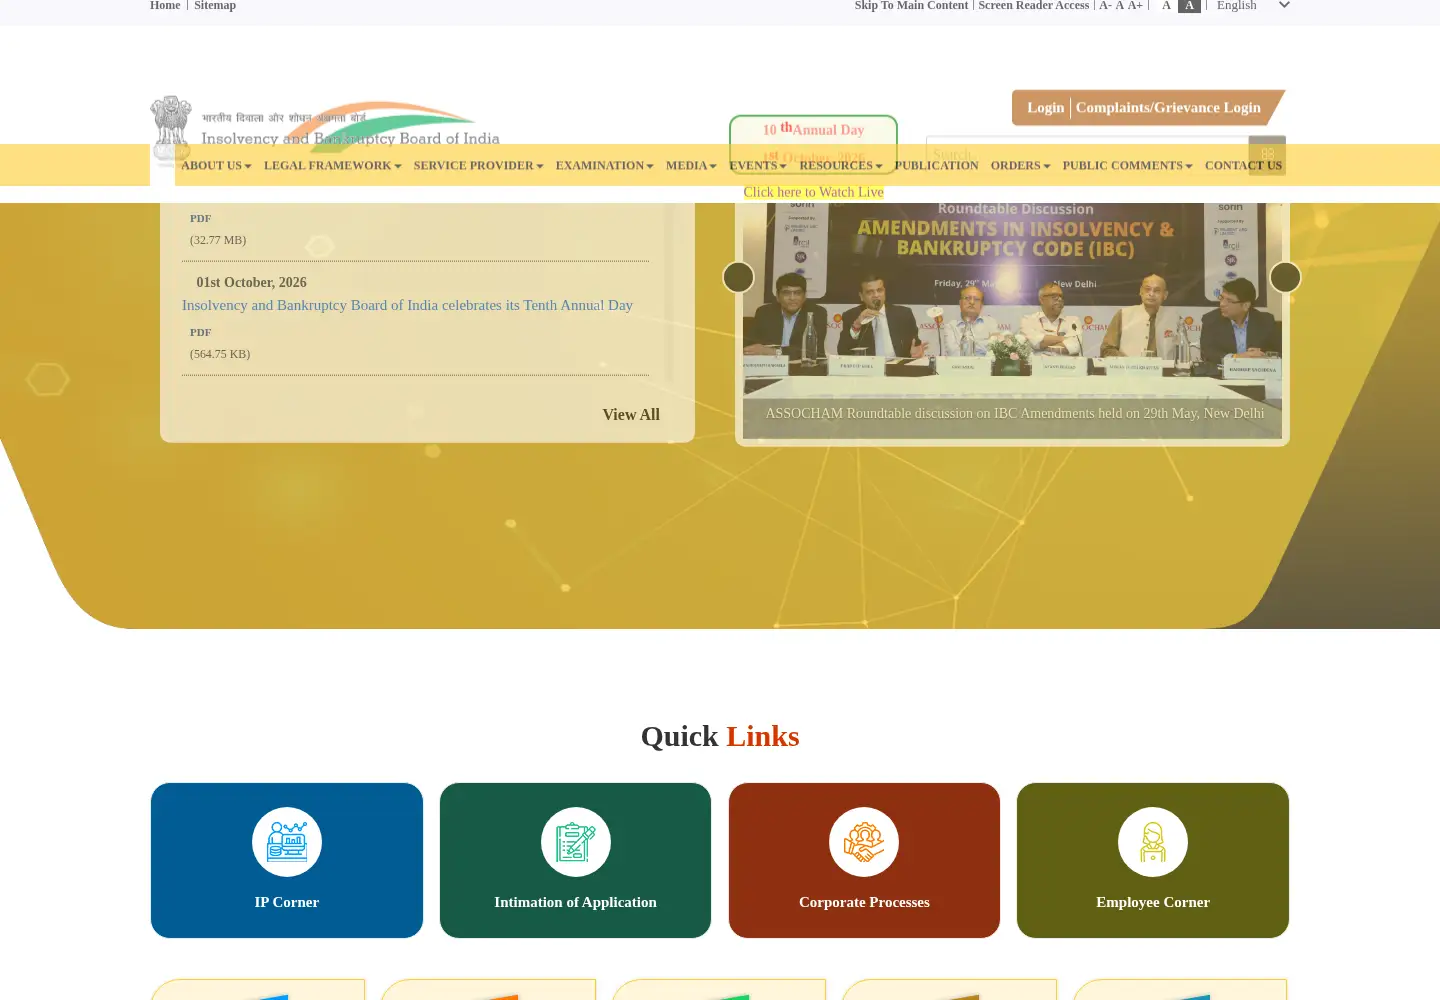Open Complaints/Grievance Login
1440x1000 pixels.
1168,108
